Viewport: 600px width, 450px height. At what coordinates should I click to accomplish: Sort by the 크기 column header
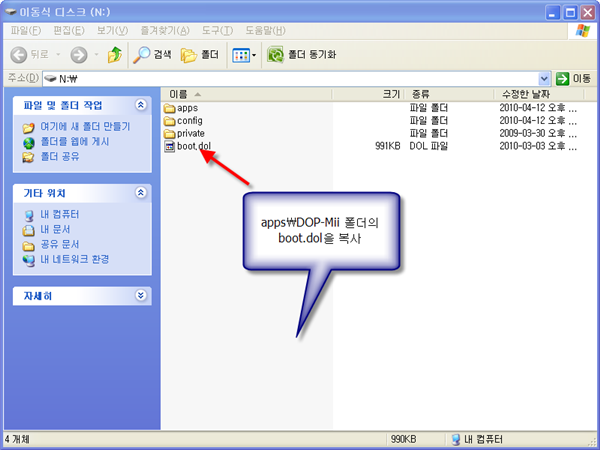pyautogui.click(x=367, y=94)
